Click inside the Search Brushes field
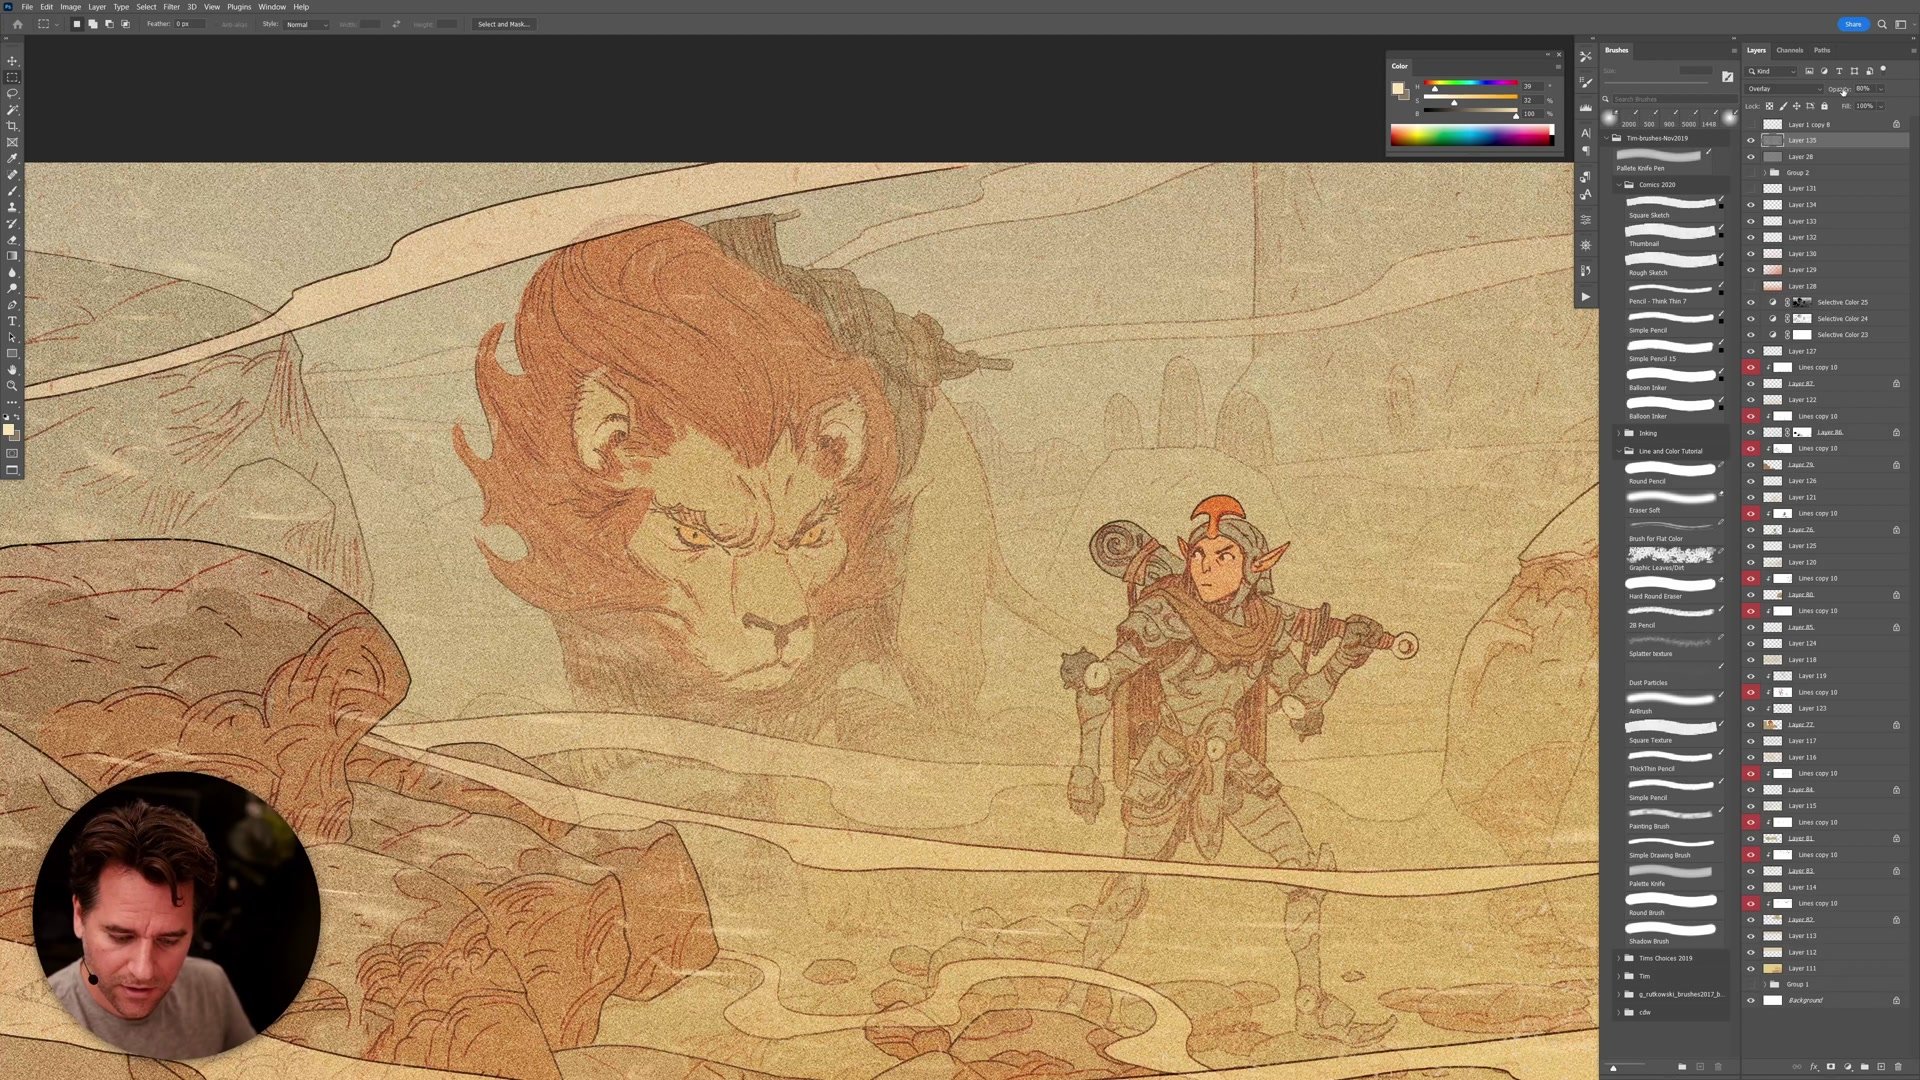 click(1665, 99)
